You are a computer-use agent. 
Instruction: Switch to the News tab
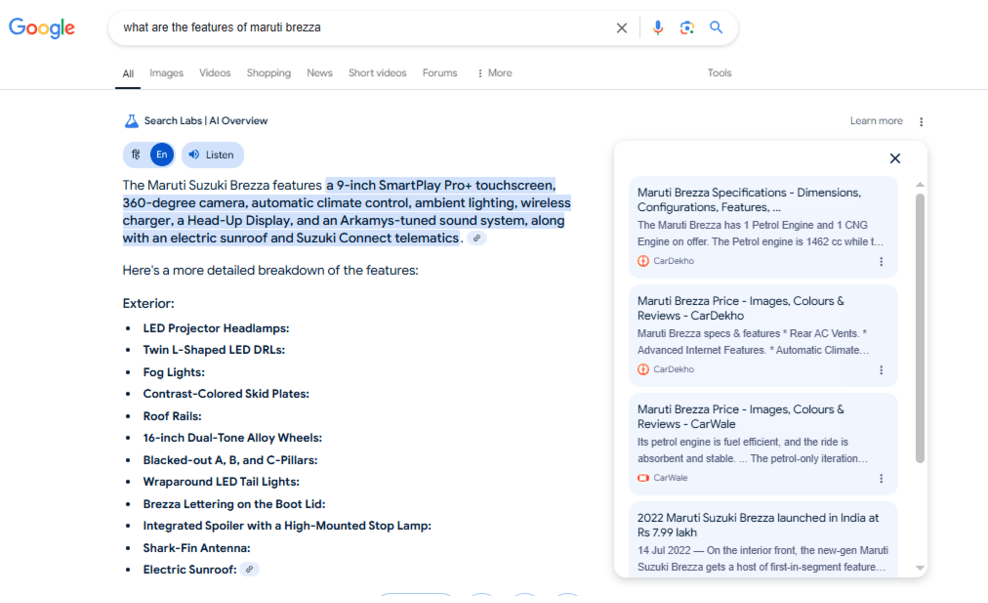click(x=319, y=73)
